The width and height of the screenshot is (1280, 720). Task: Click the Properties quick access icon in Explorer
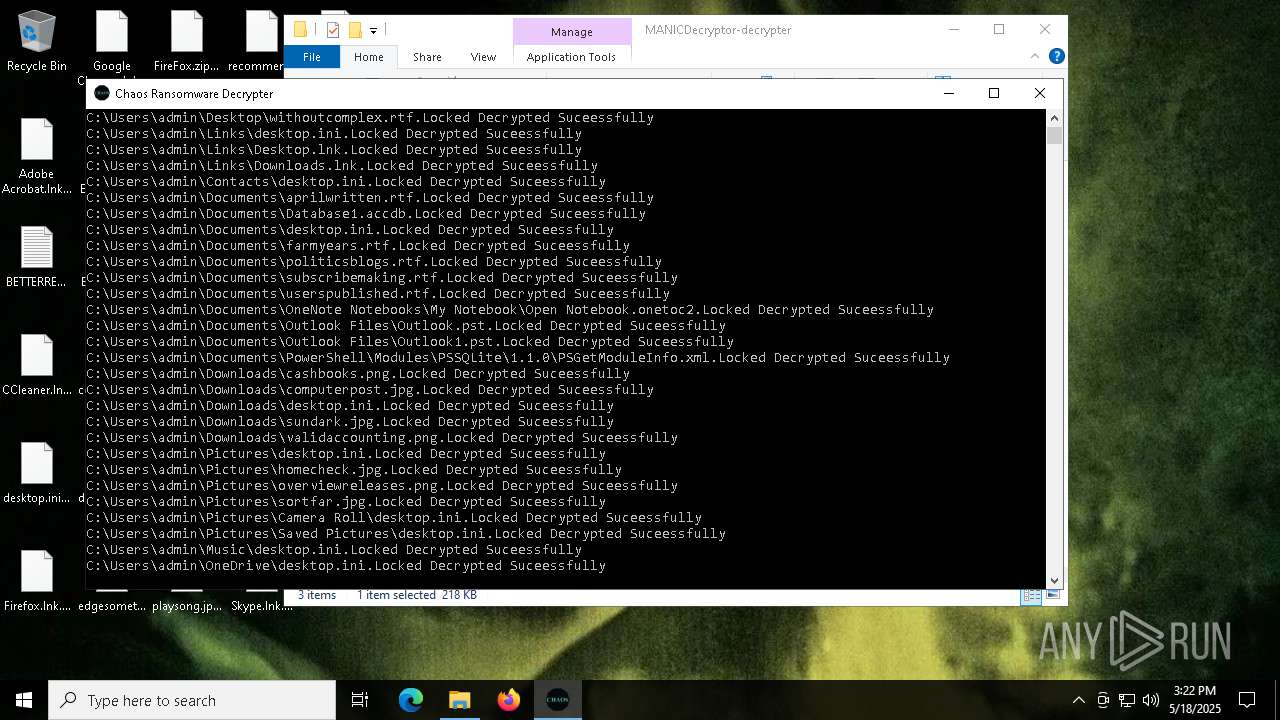click(333, 30)
